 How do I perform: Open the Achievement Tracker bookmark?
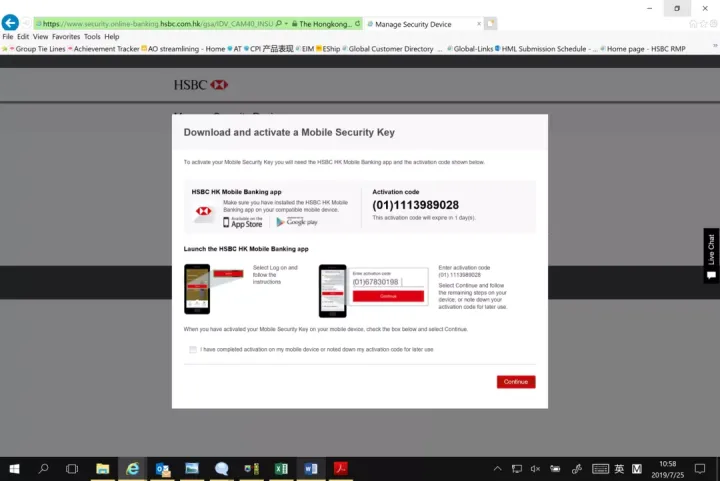point(103,49)
